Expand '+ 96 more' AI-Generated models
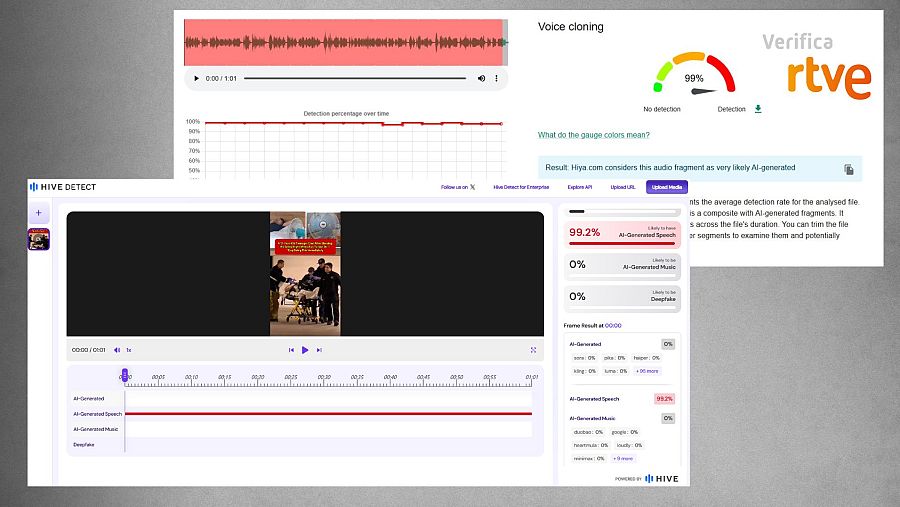The width and height of the screenshot is (900, 507). (x=647, y=371)
